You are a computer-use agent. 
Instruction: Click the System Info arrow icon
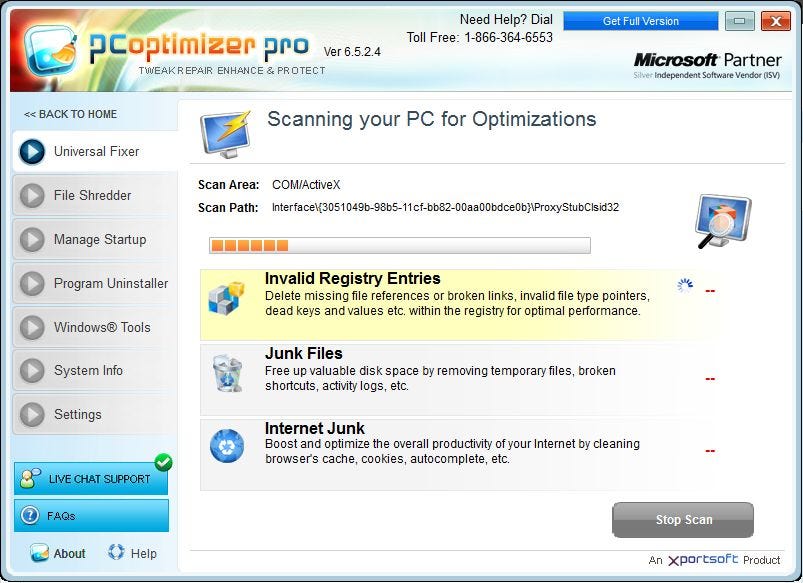(32, 370)
